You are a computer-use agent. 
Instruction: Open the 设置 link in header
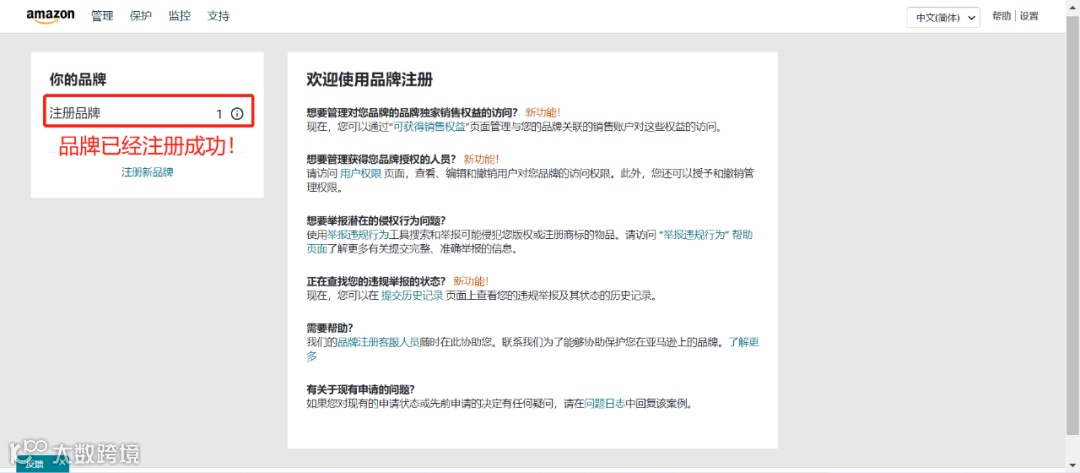[1029, 17]
